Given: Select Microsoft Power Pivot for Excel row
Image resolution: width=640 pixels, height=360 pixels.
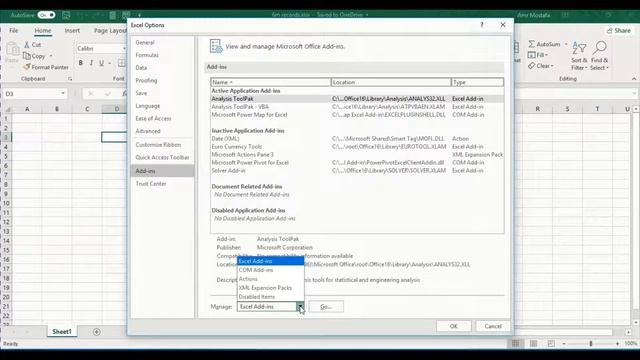Looking at the screenshot, I should click(x=357, y=162).
